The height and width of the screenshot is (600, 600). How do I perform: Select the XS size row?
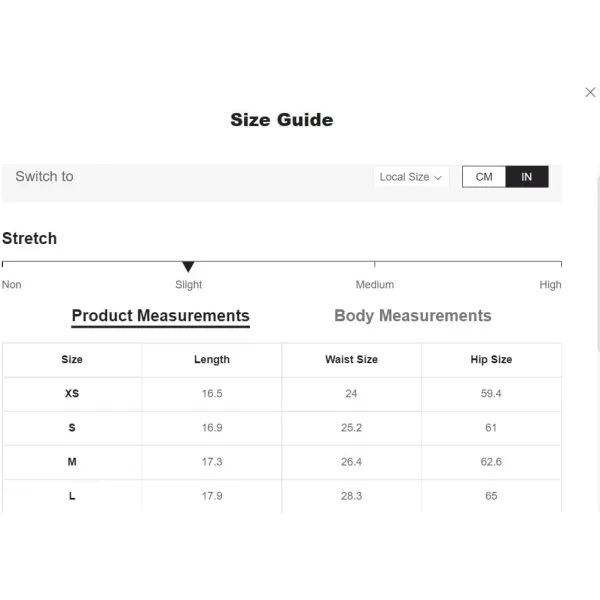click(x=282, y=394)
